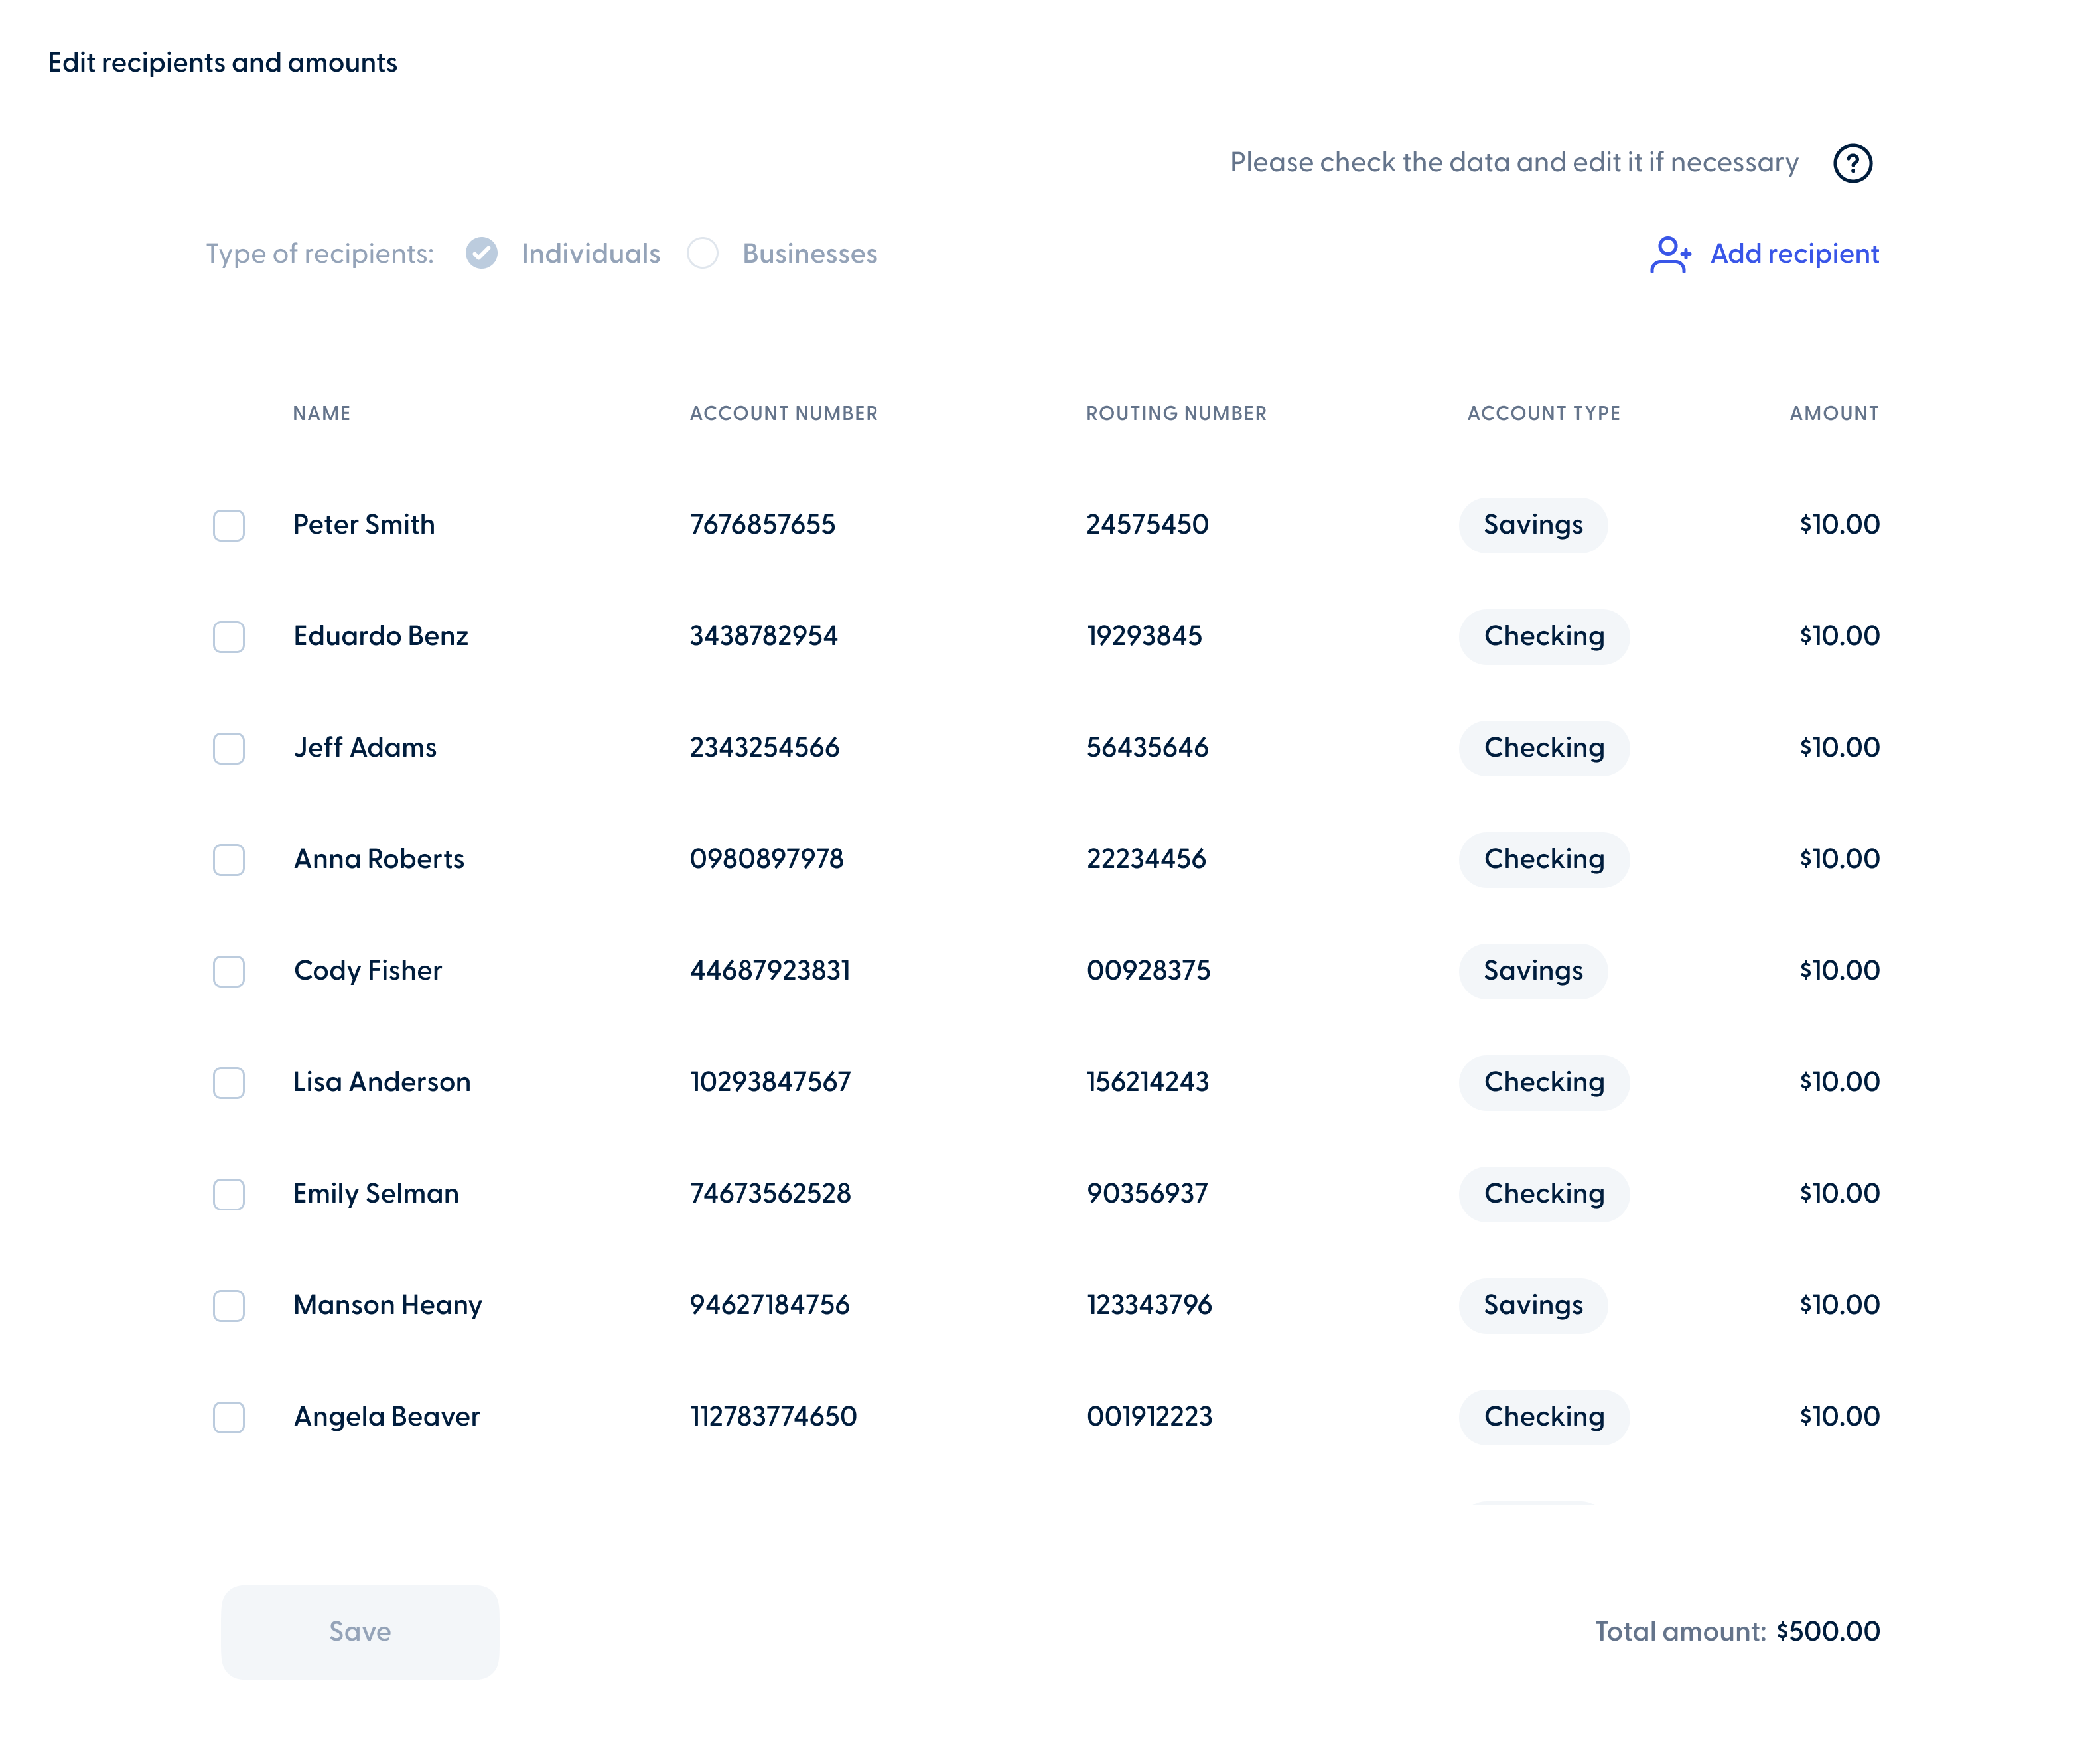Click the name Peter Smith
Screen dimensions: 2100x1760
[364, 525]
